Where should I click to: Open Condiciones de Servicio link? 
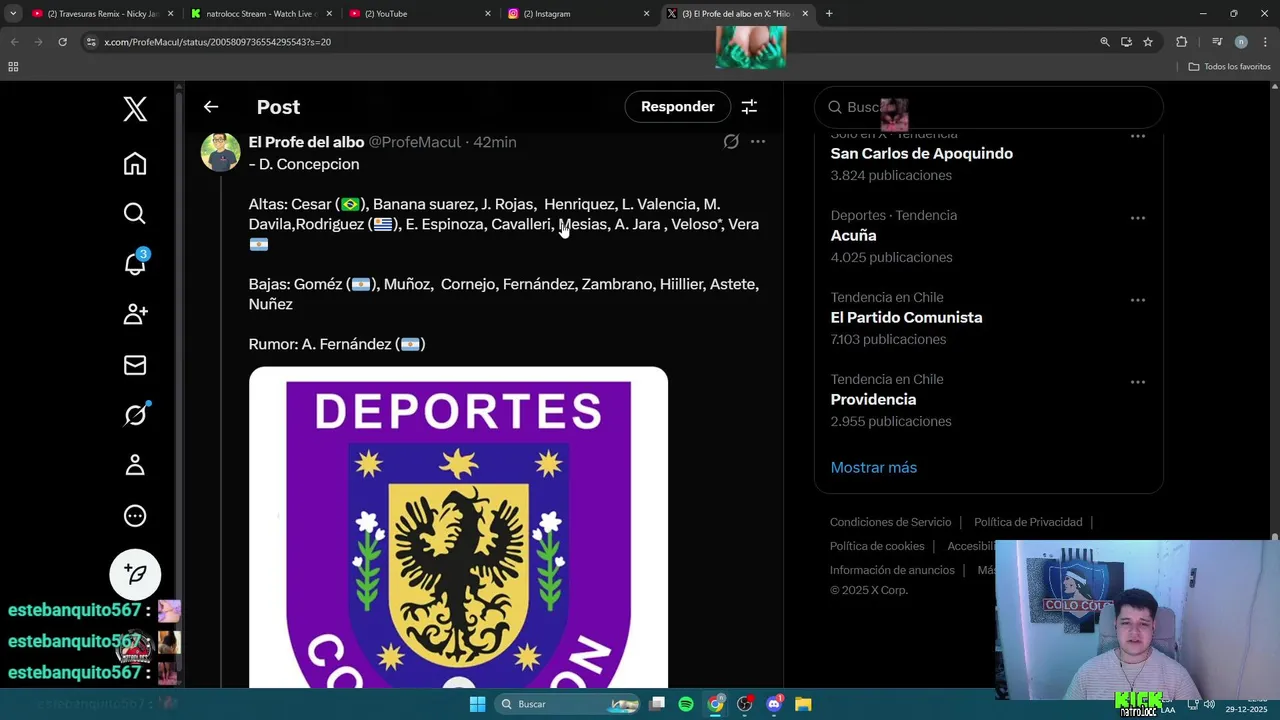tap(890, 522)
